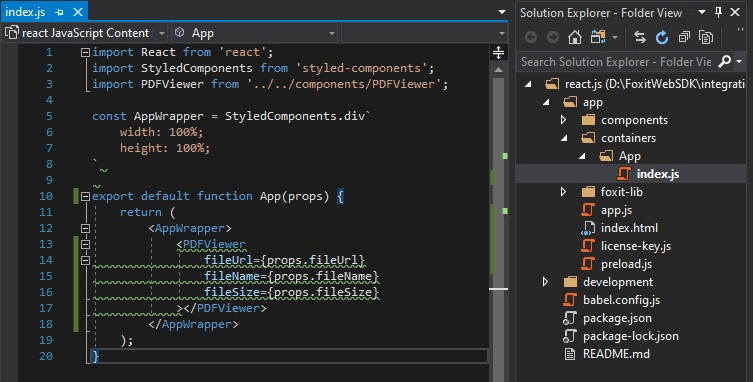Click fileSize attribute on line 16
This screenshot has width=753, height=382.
coord(231,292)
